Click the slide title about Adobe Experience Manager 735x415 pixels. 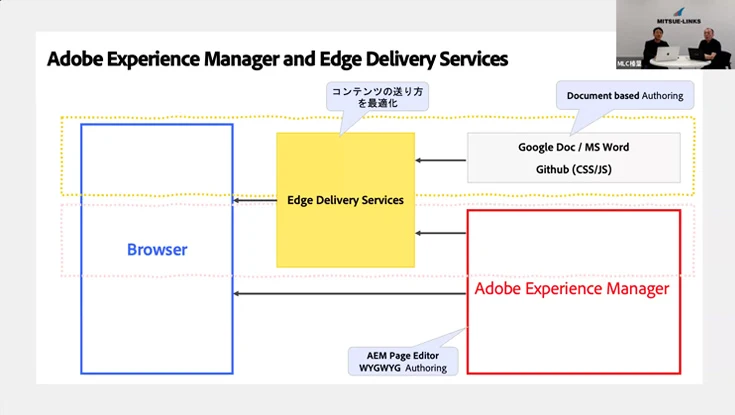[278, 60]
